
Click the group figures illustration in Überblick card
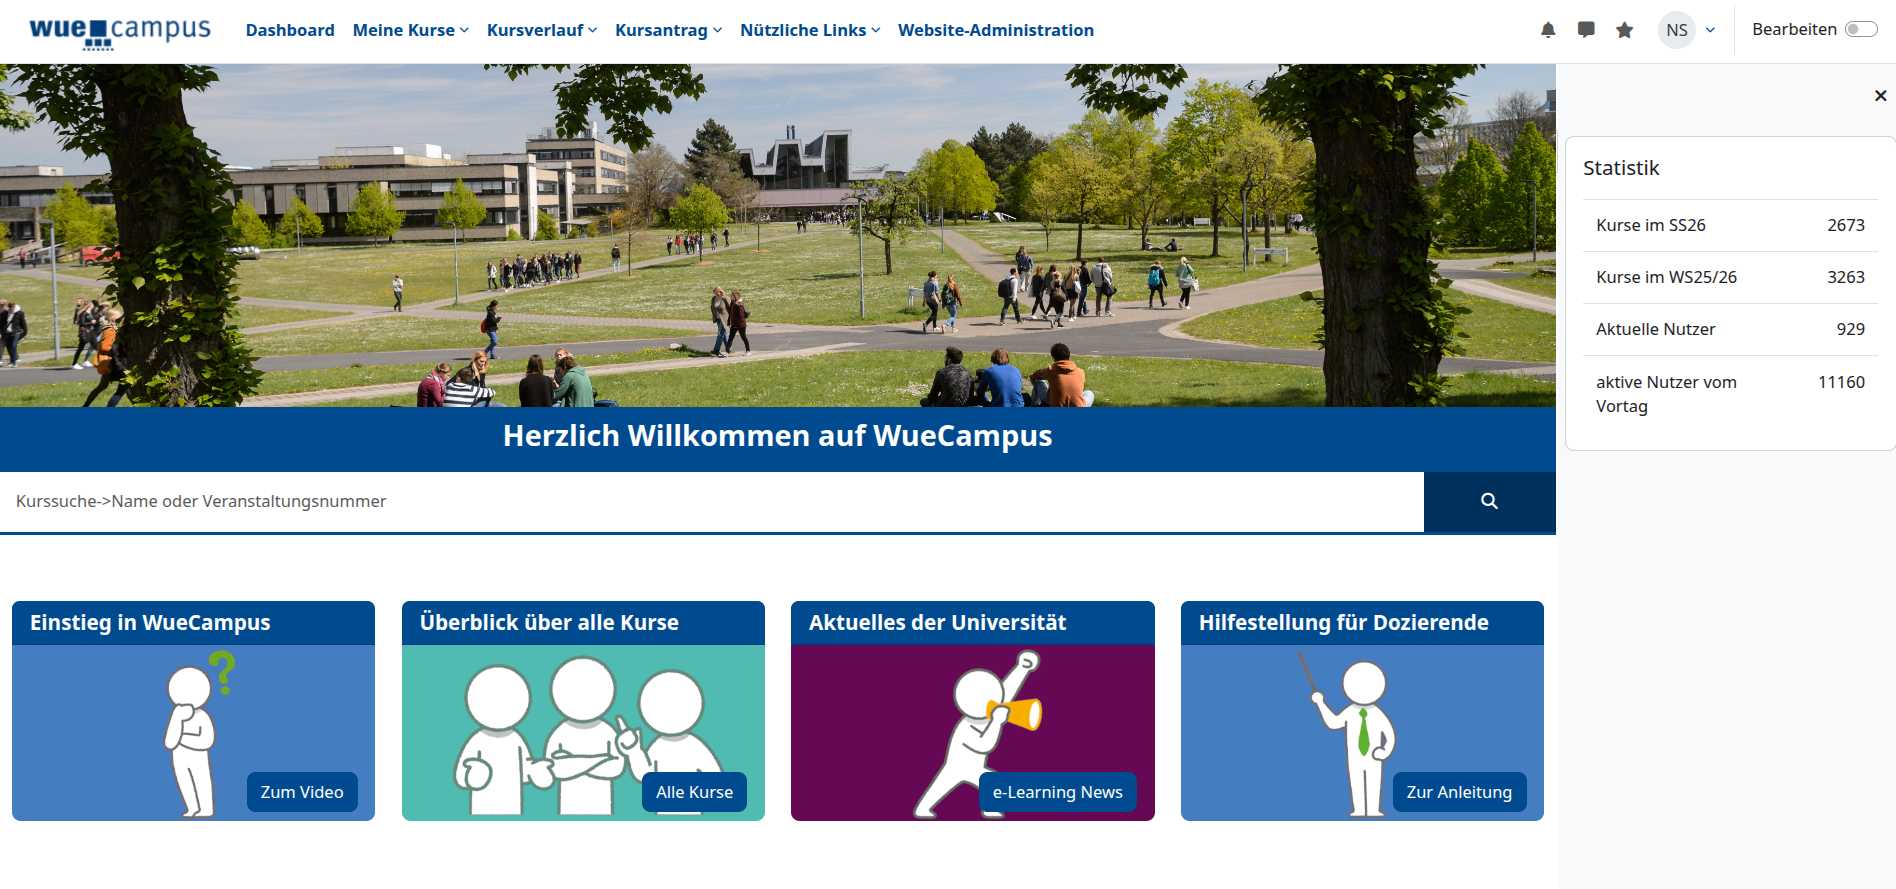[588, 735]
